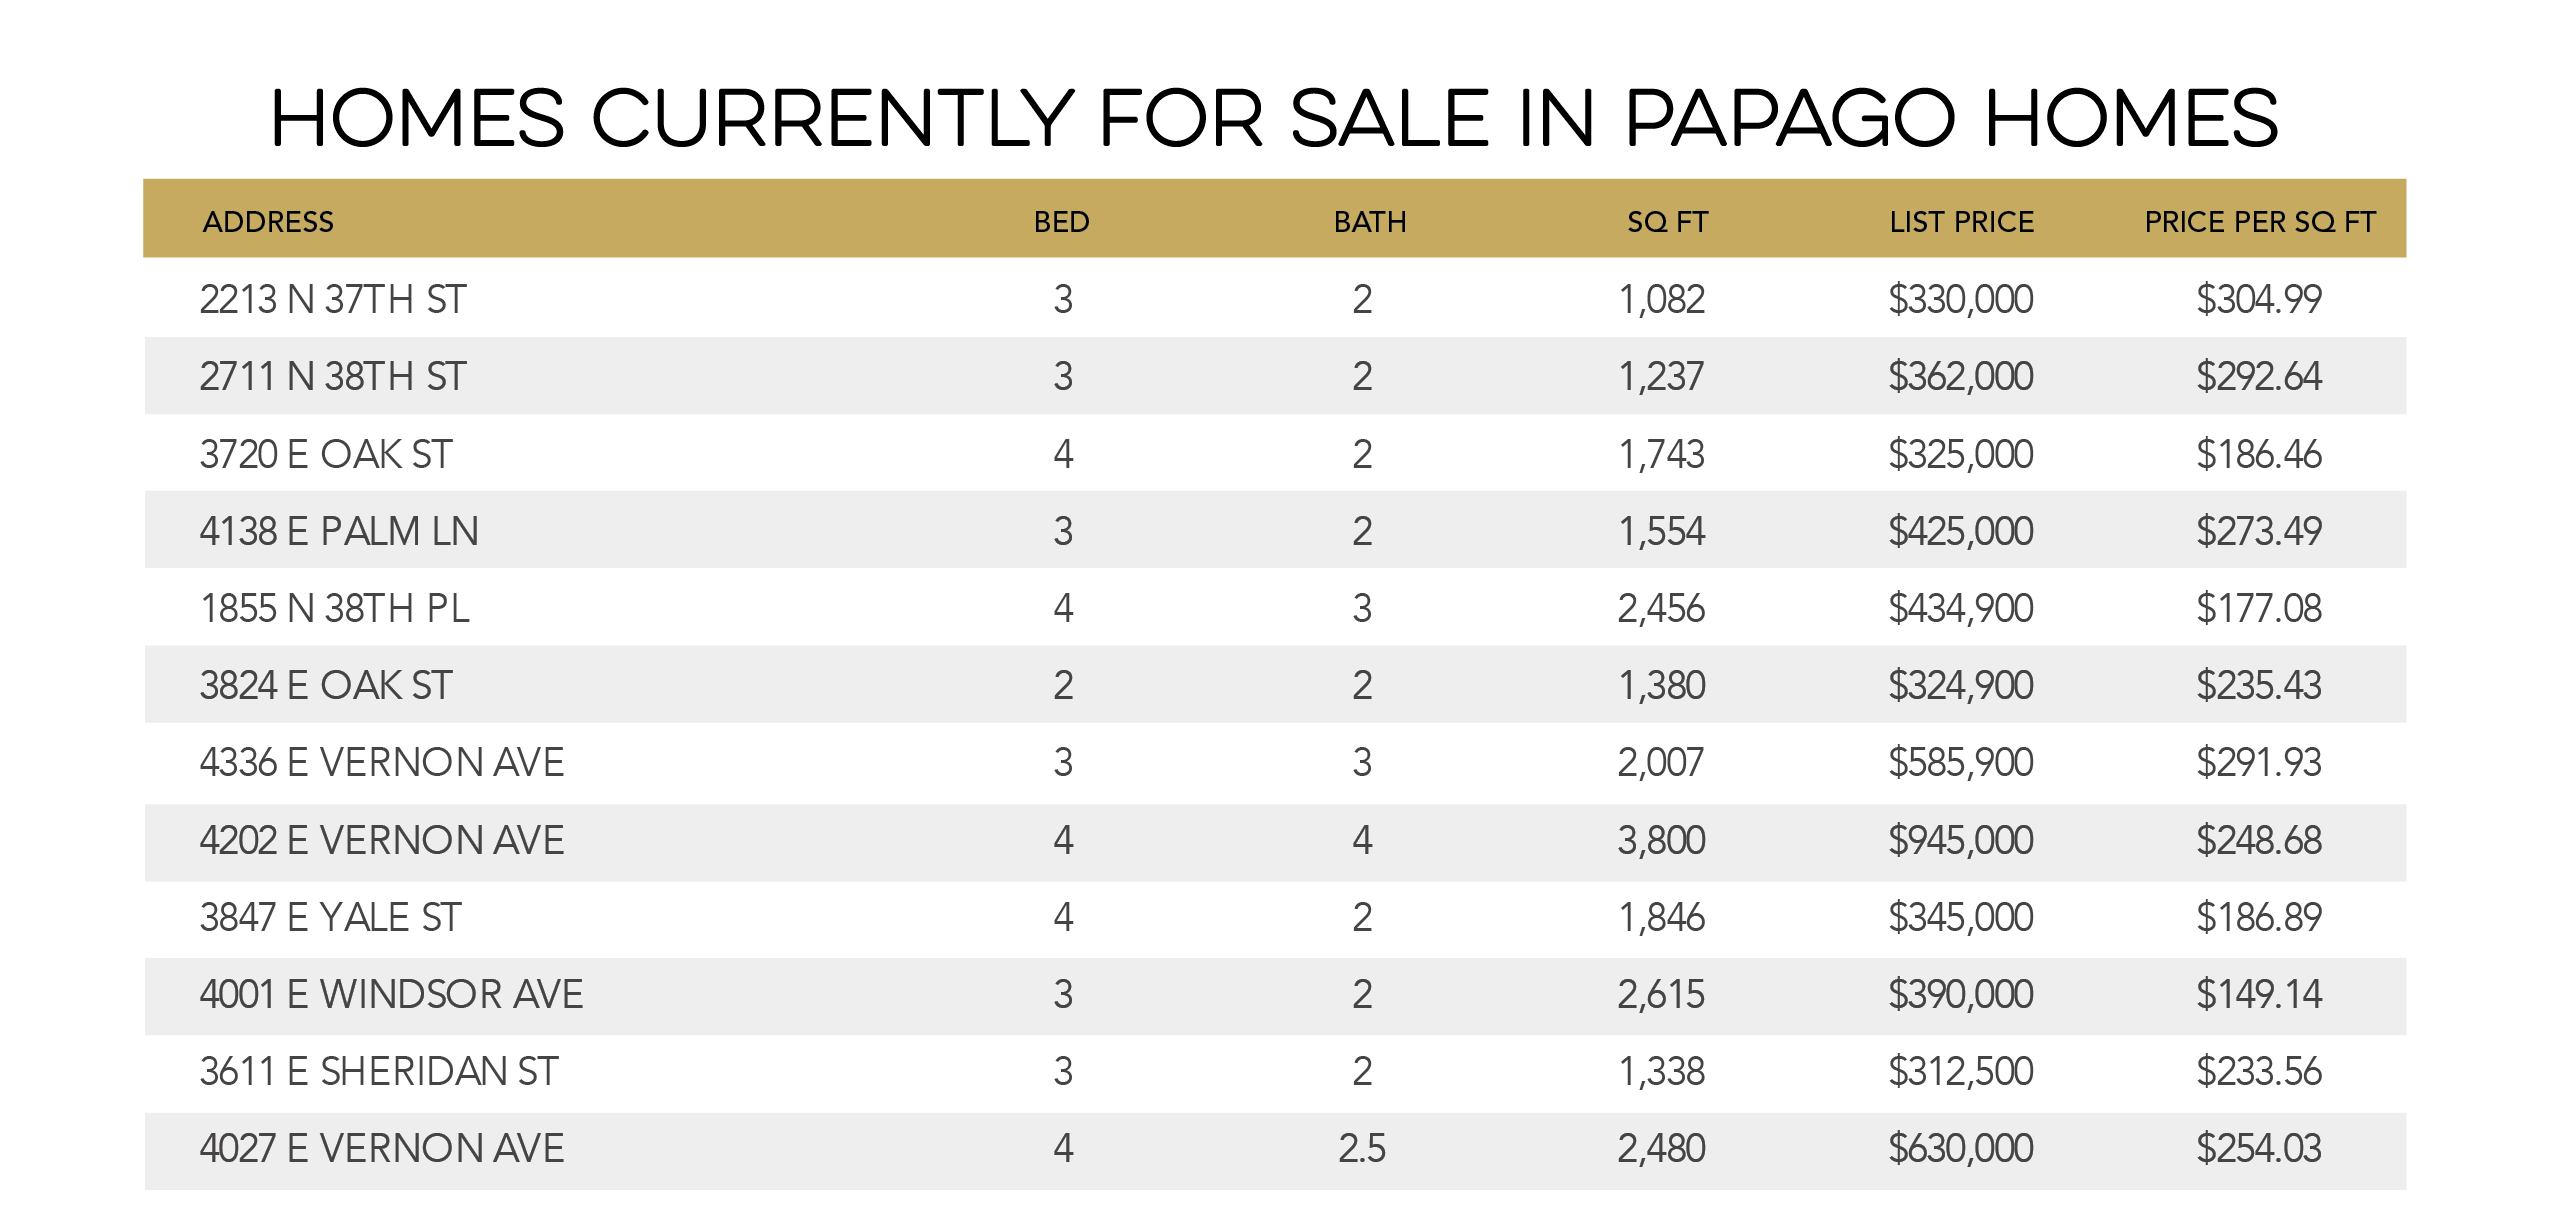
Task: Select the 1855 N 38TH PL address
Action: point(335,608)
